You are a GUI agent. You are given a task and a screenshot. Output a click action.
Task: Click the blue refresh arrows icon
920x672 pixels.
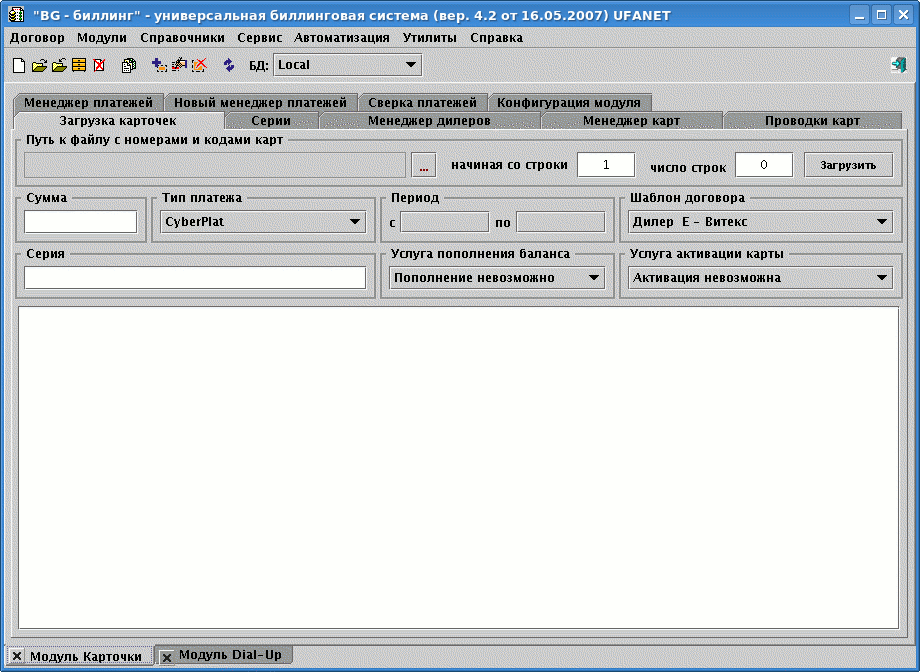[x=228, y=65]
